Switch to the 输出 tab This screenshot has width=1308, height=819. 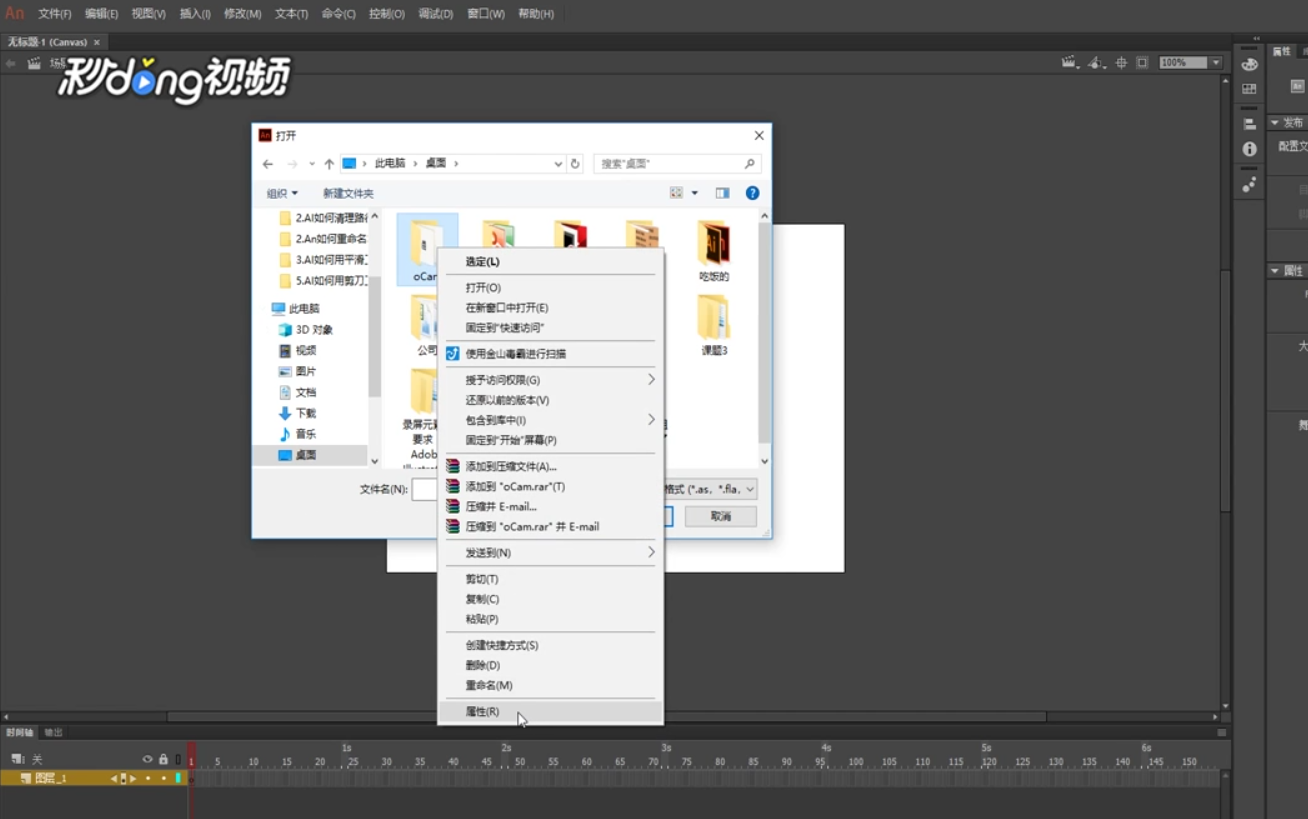(53, 732)
